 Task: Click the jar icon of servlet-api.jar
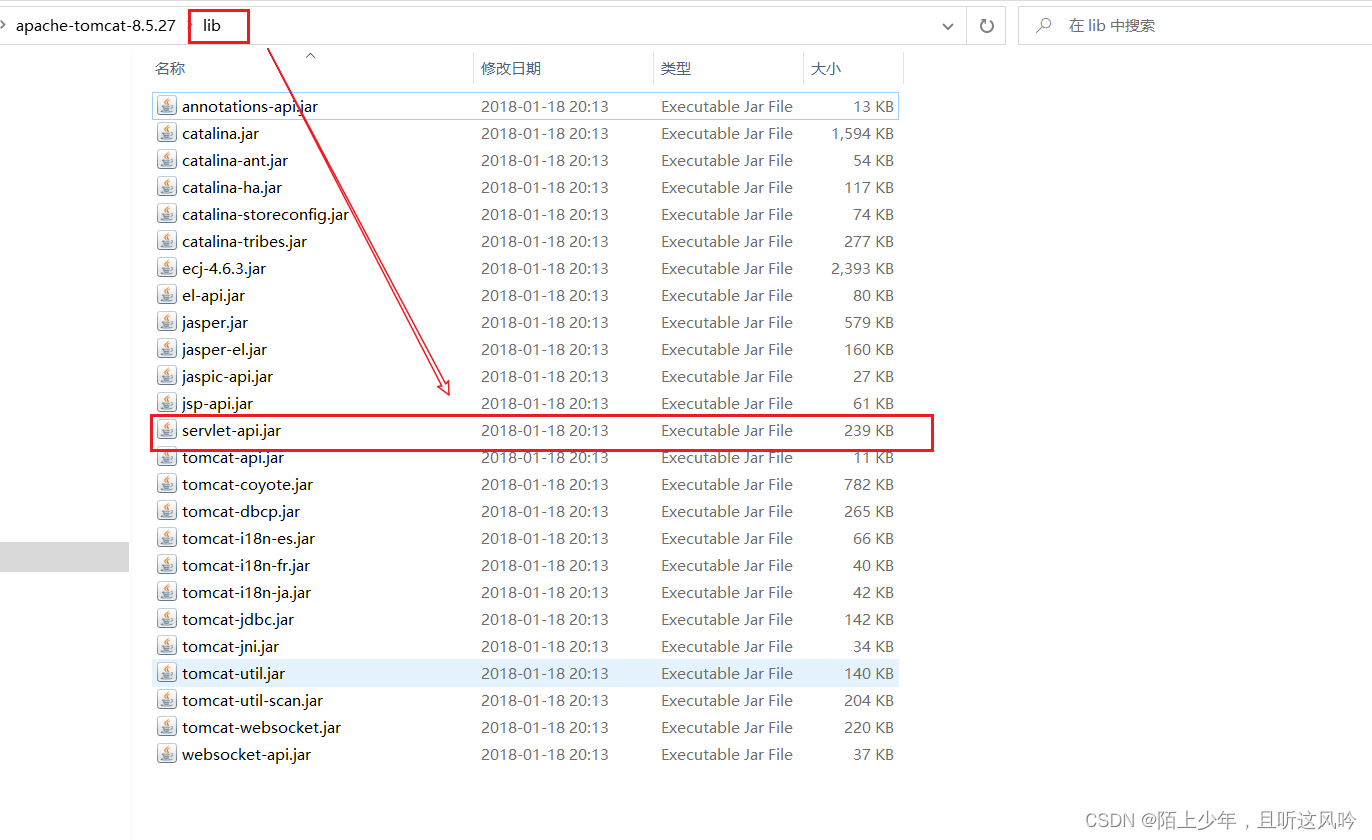click(x=167, y=430)
